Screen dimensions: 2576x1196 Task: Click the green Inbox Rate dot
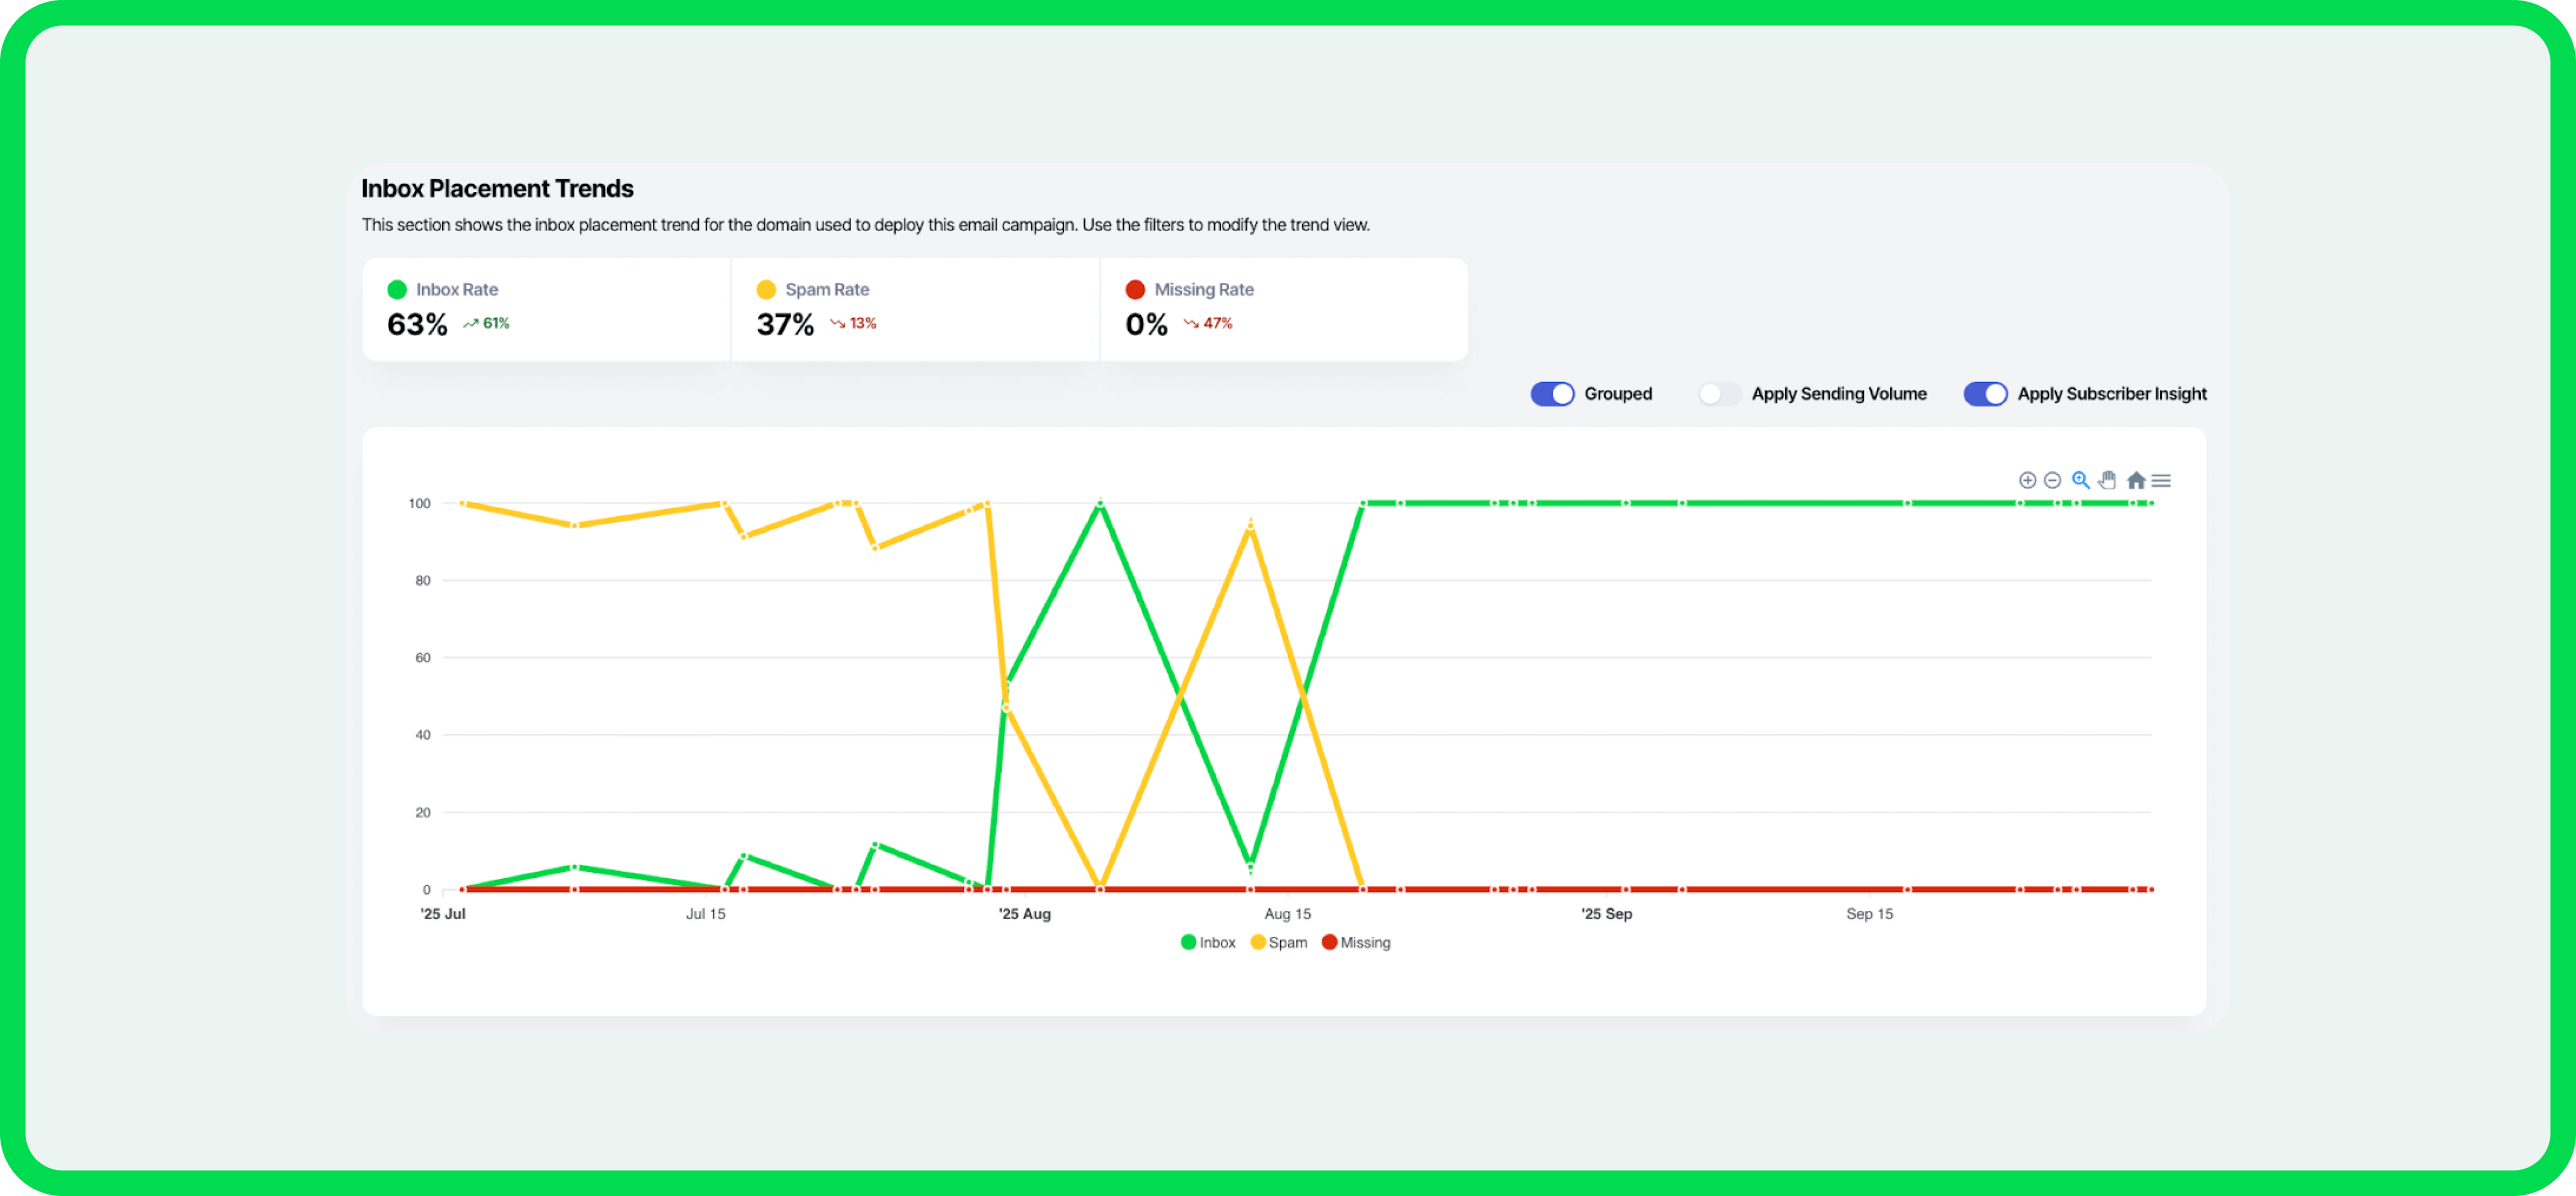pyautogui.click(x=397, y=290)
